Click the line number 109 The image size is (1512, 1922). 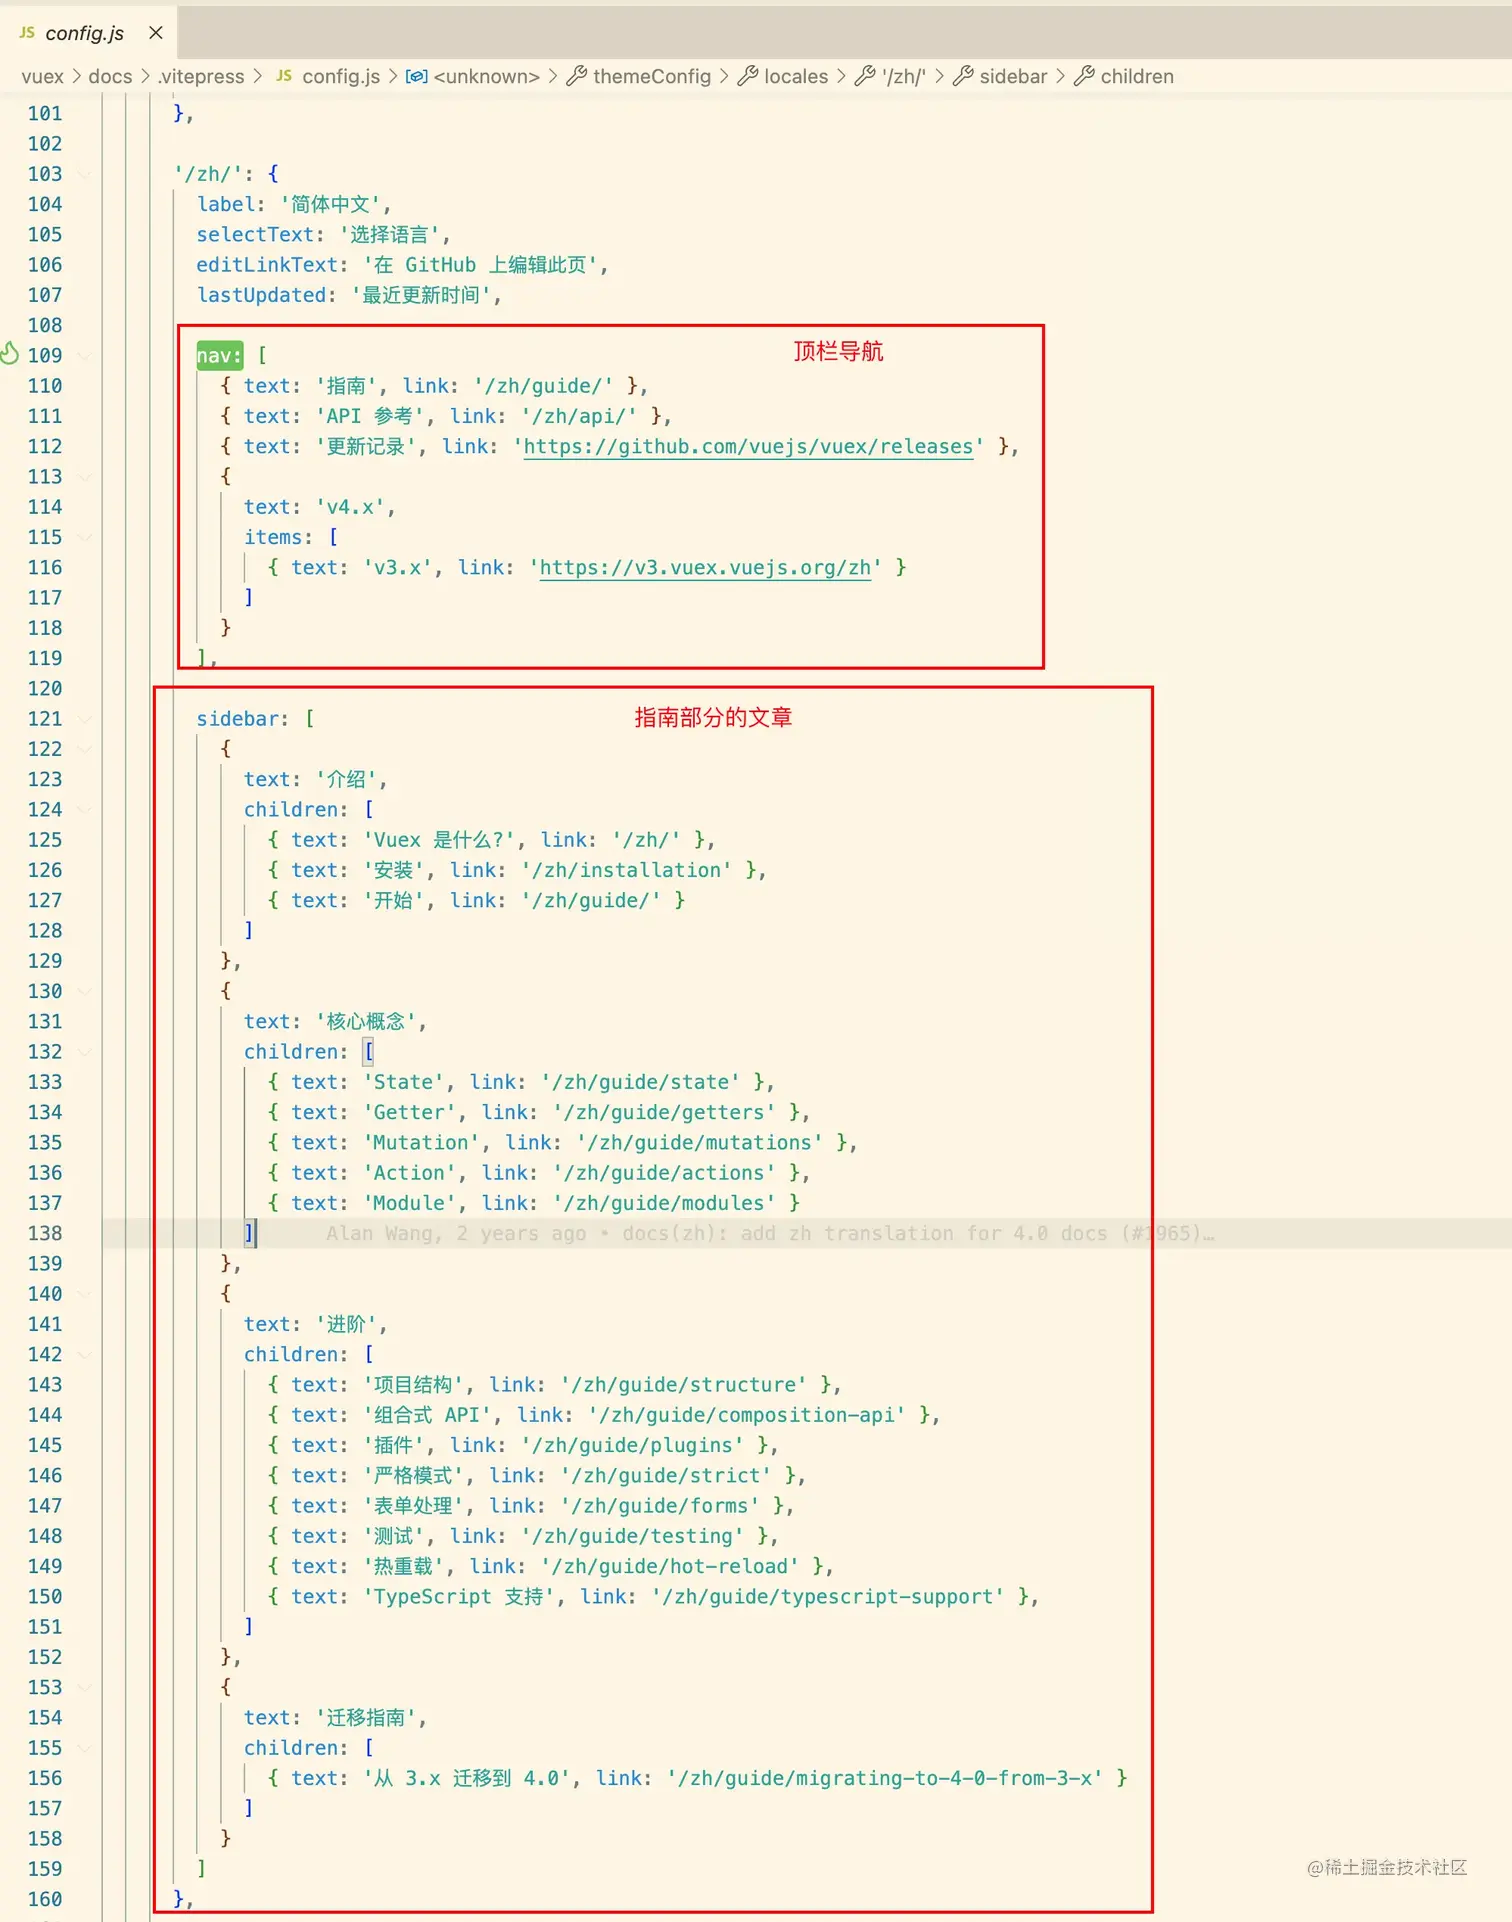45,355
